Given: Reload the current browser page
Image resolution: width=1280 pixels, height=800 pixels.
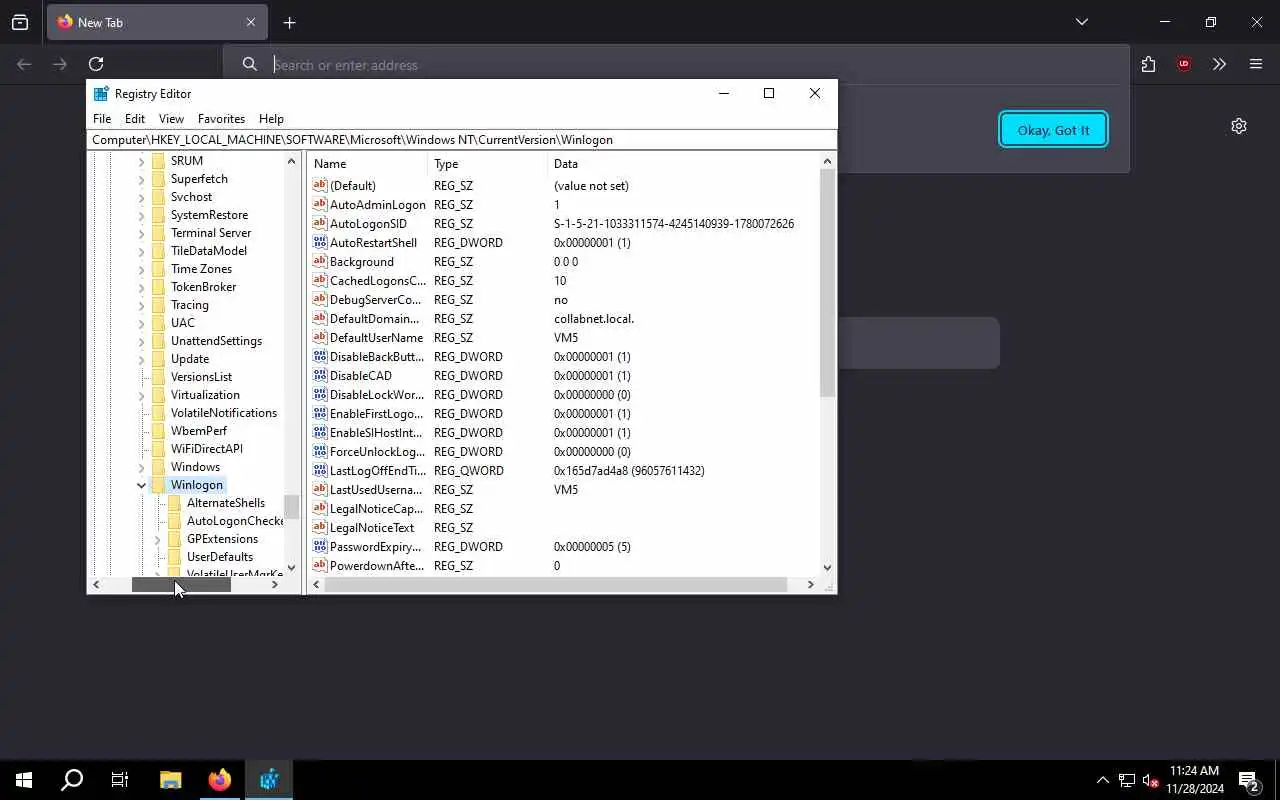Looking at the screenshot, I should [96, 64].
